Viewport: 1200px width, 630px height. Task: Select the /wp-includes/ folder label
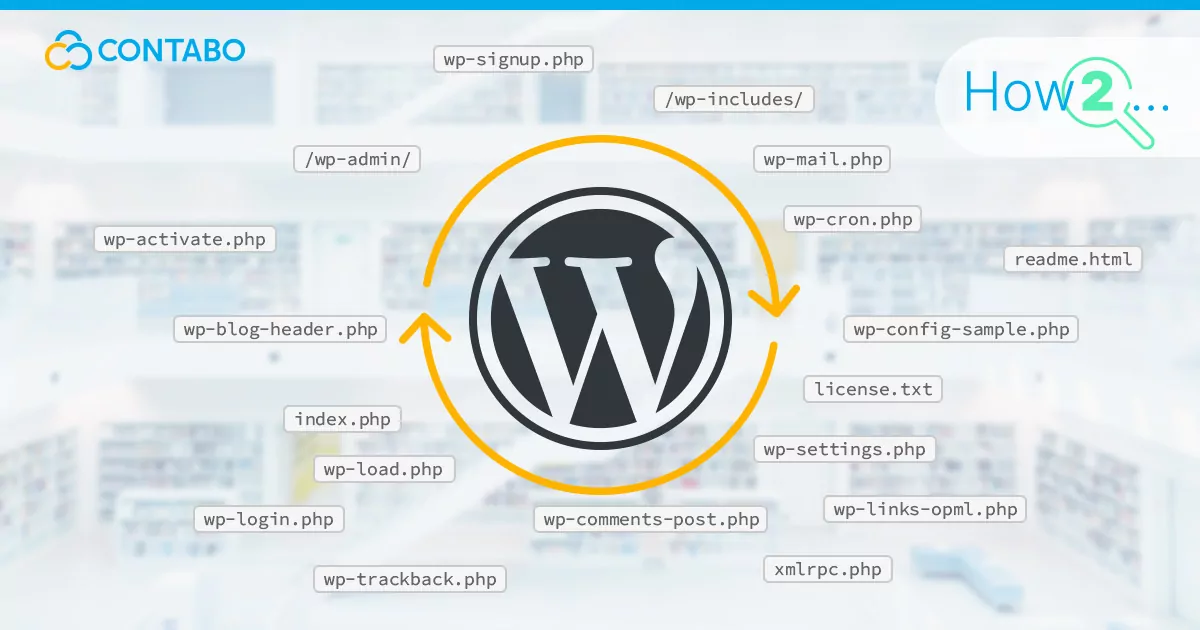coord(733,99)
